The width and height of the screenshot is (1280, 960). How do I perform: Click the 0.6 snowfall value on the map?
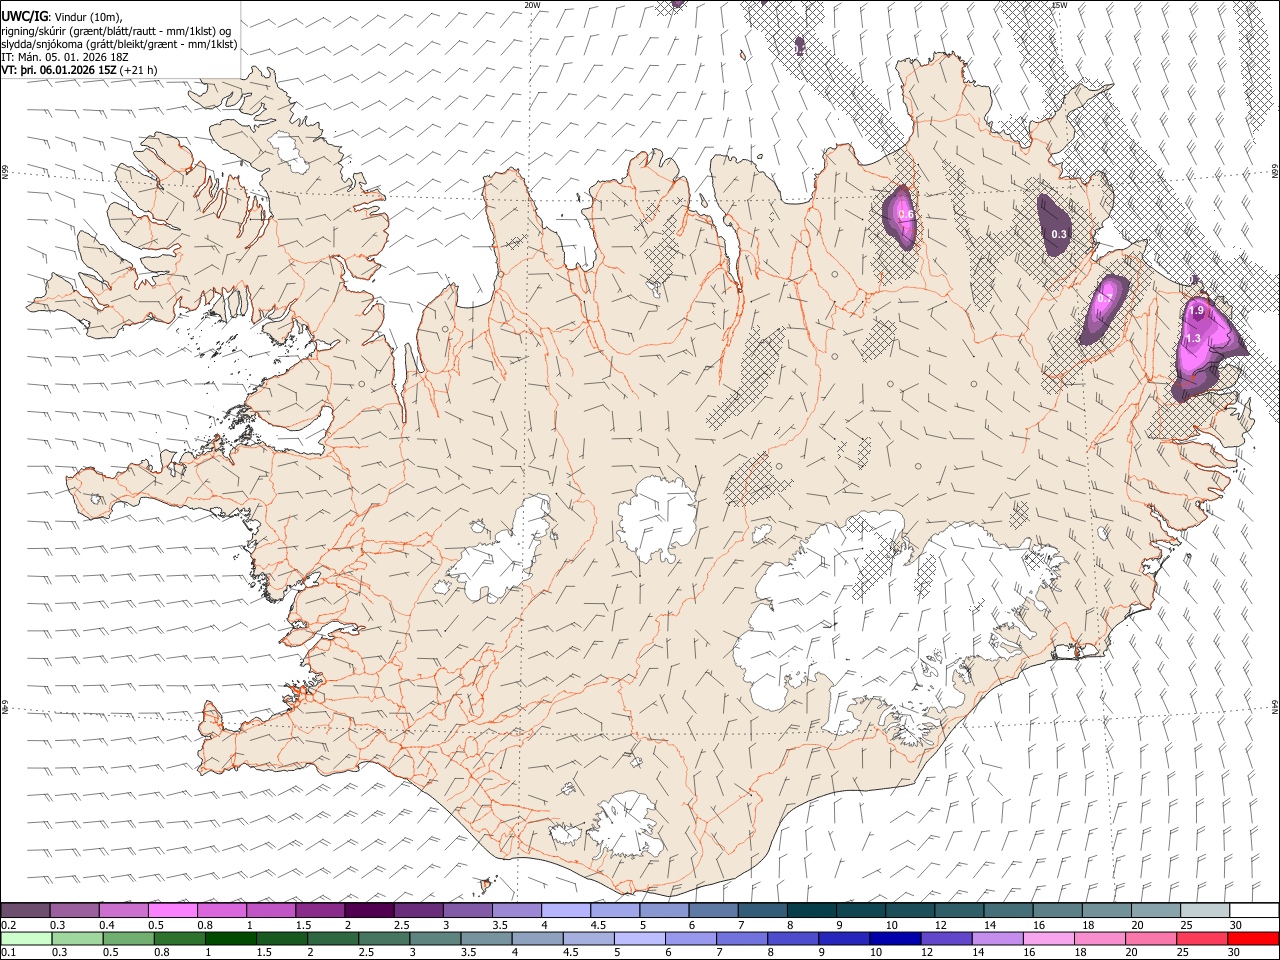click(906, 214)
